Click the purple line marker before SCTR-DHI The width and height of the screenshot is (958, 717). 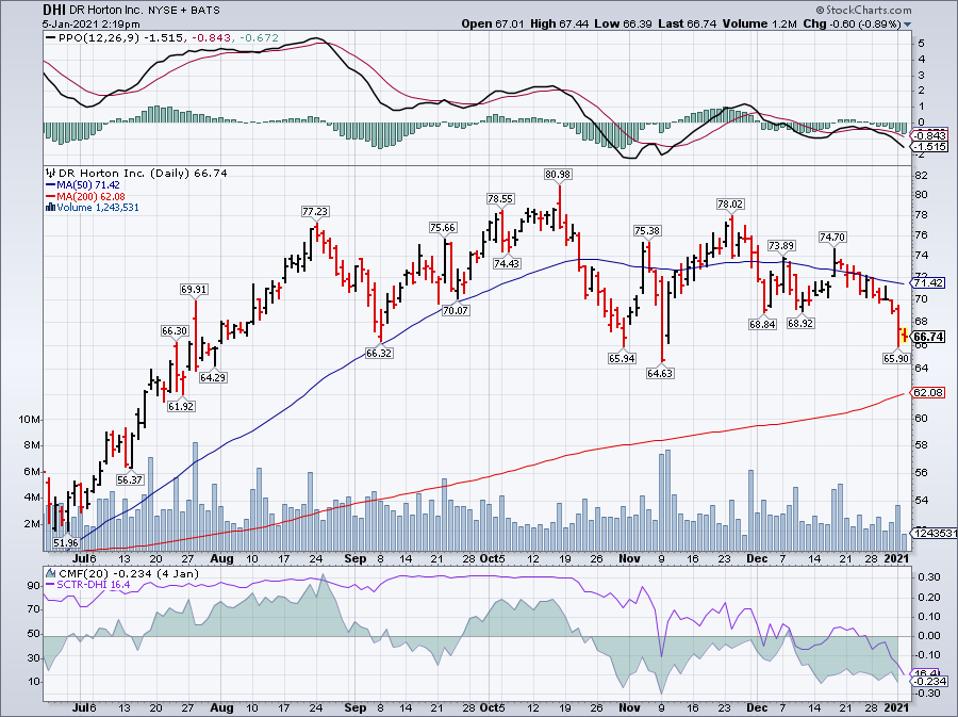(50, 584)
